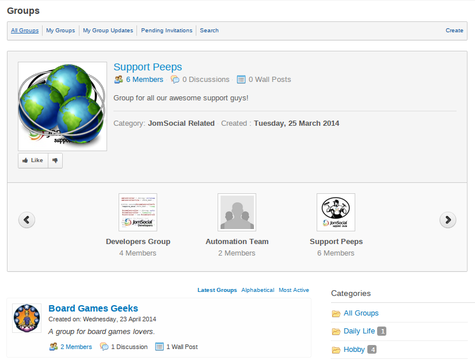Open Pending Invitations tab
Image resolution: width=475 pixels, height=360 pixels.
pos(166,30)
